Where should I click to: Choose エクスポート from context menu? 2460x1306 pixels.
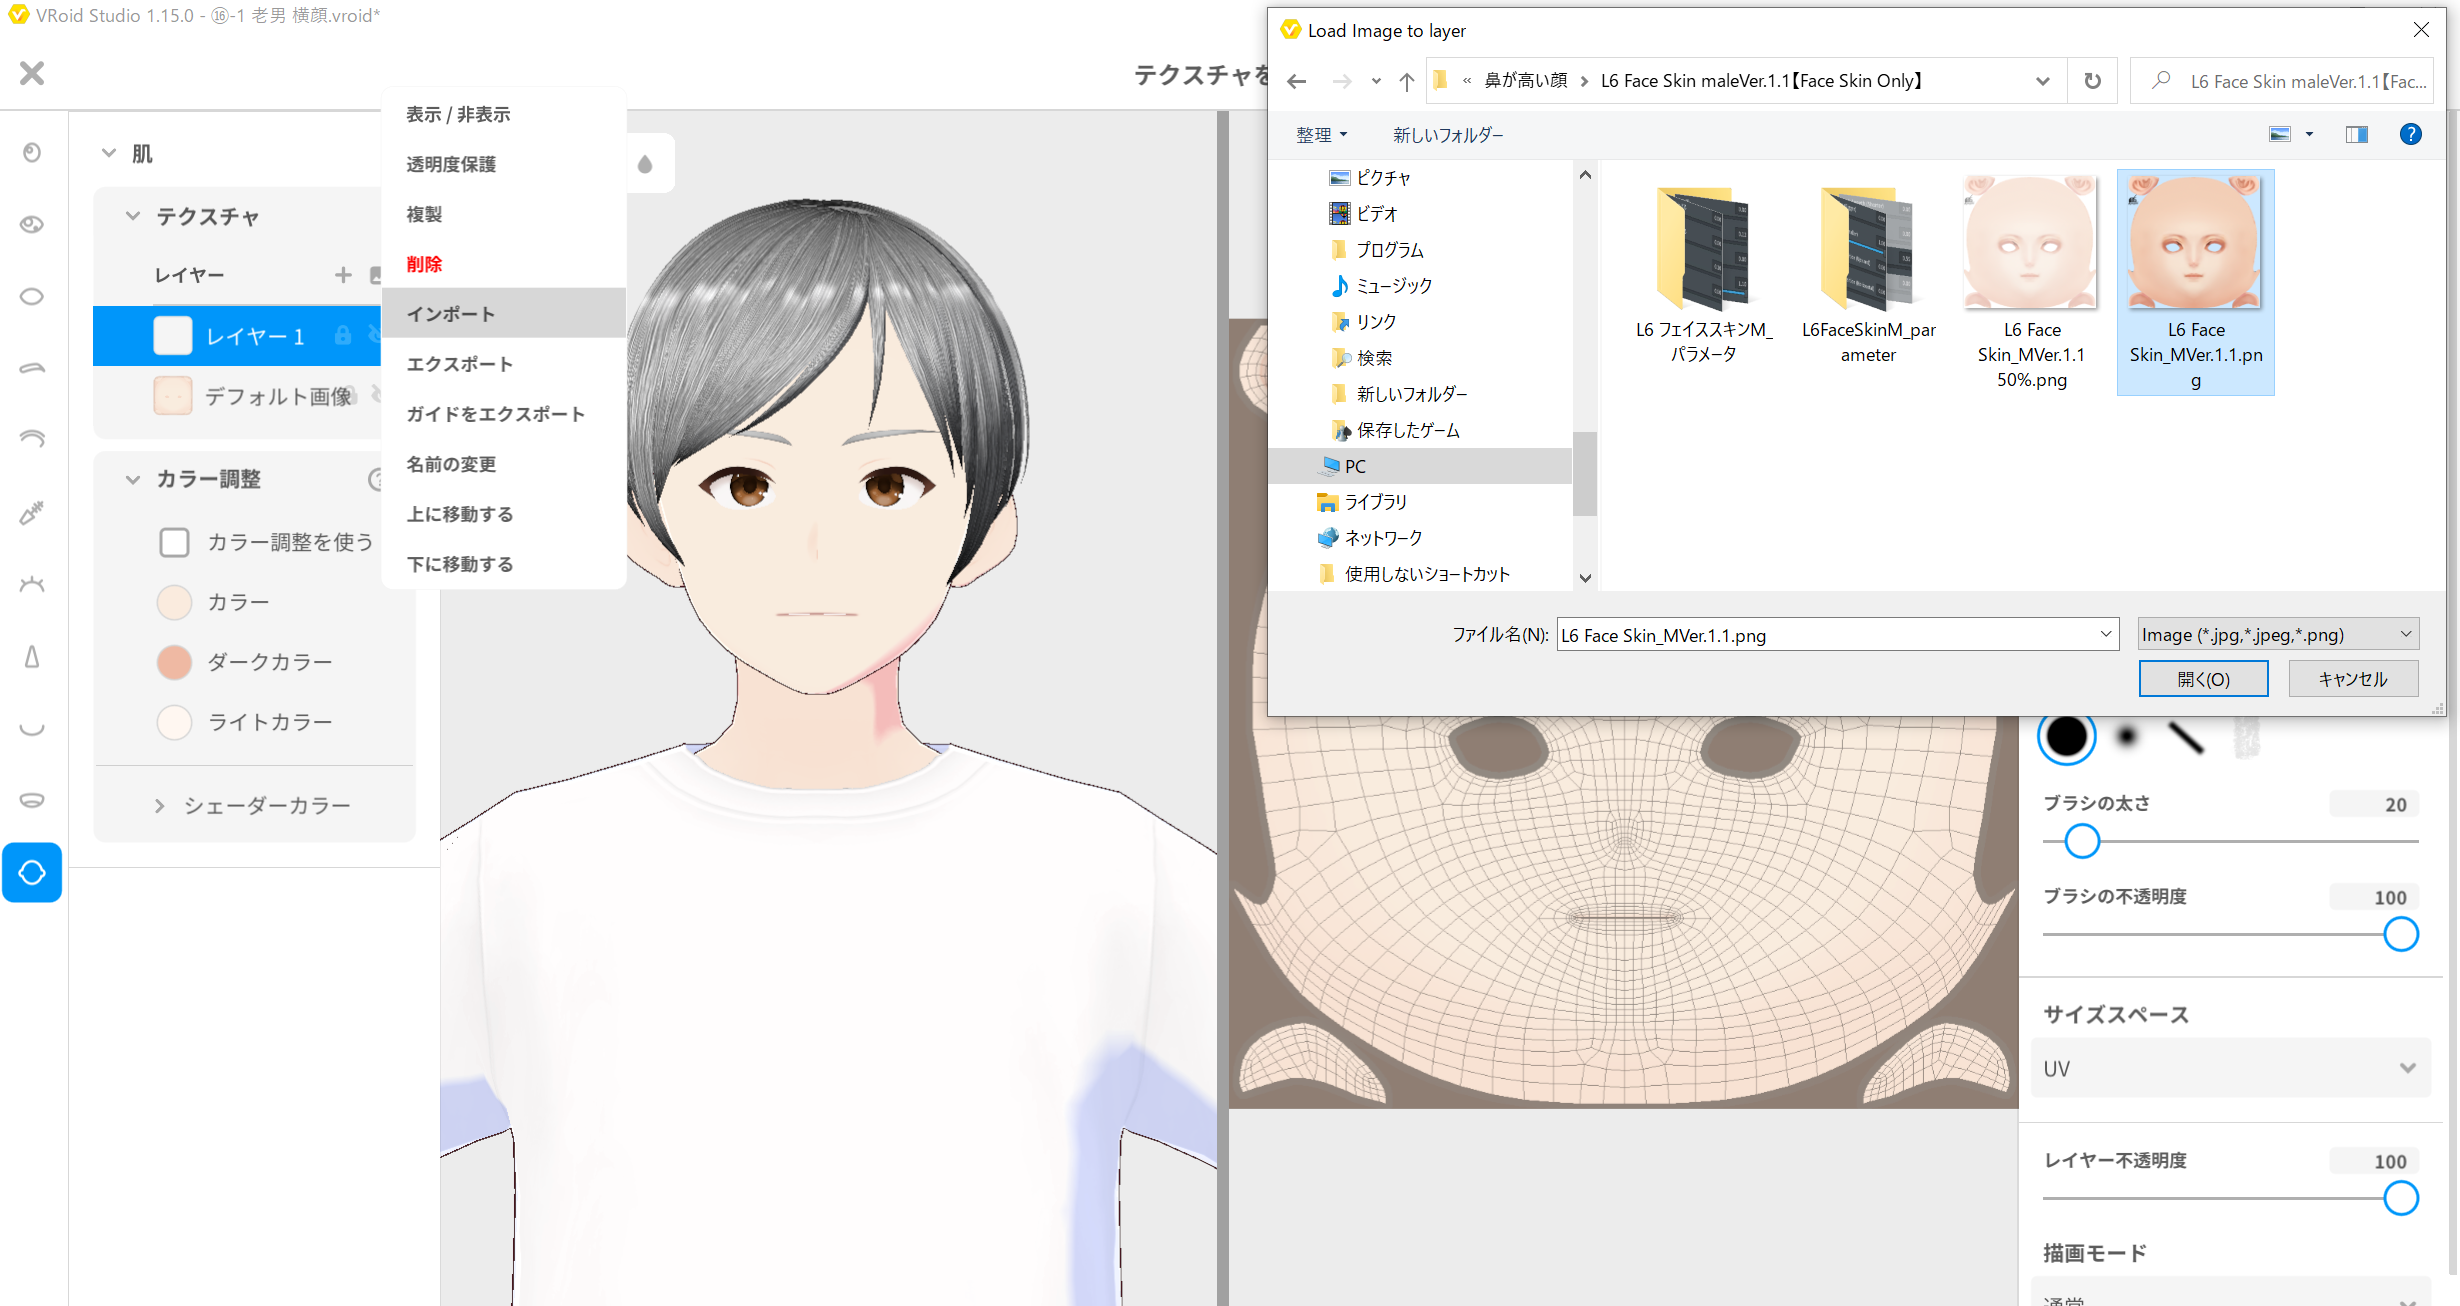[460, 364]
